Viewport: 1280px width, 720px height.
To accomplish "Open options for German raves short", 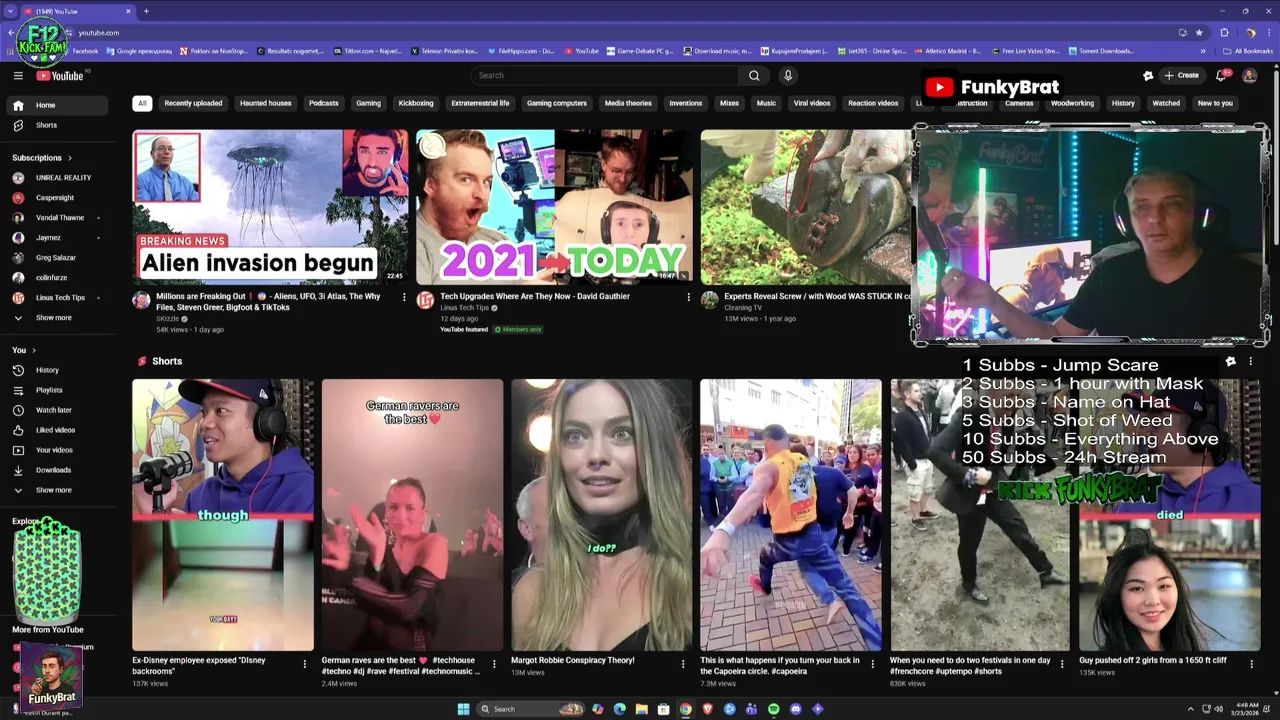I will click(x=494, y=663).
